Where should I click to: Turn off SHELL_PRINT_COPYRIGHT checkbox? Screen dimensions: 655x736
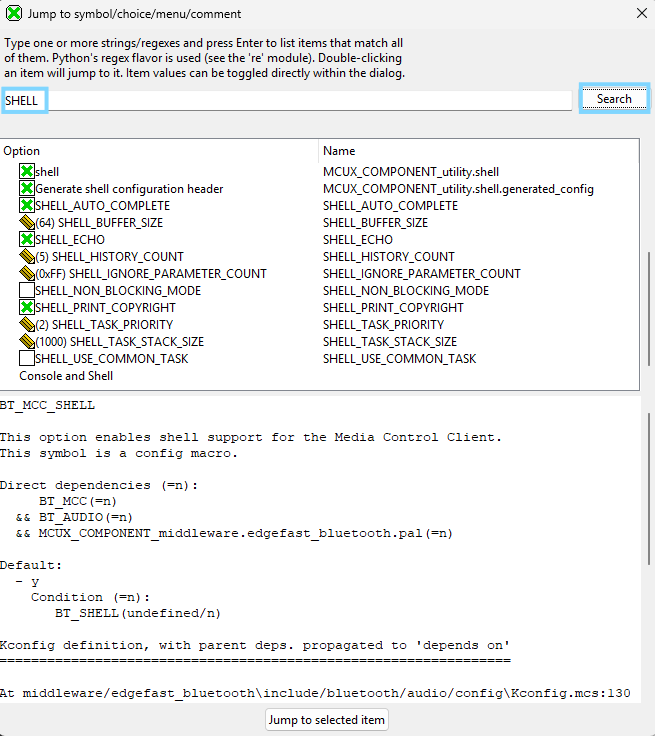point(27,308)
